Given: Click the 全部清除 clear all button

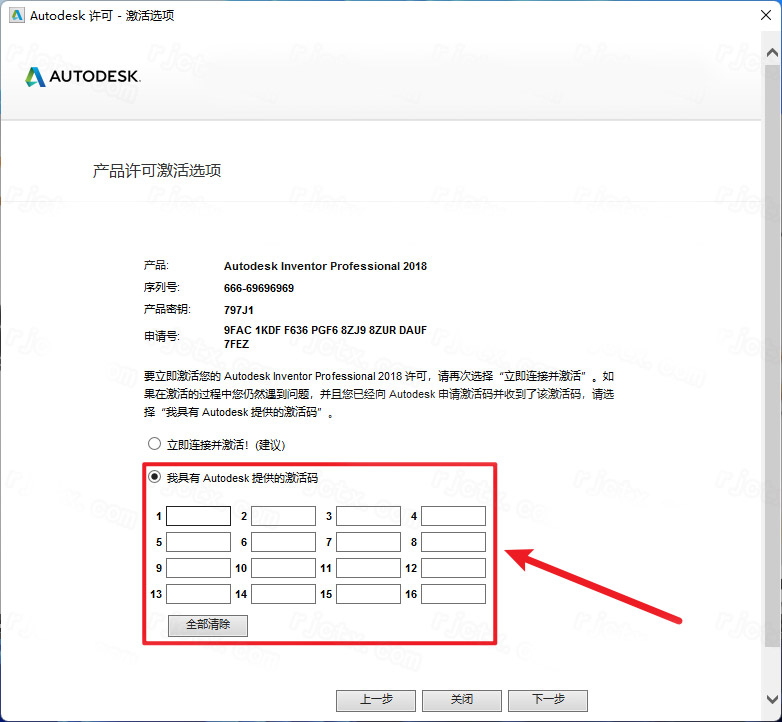Looking at the screenshot, I should pyautogui.click(x=208, y=625).
